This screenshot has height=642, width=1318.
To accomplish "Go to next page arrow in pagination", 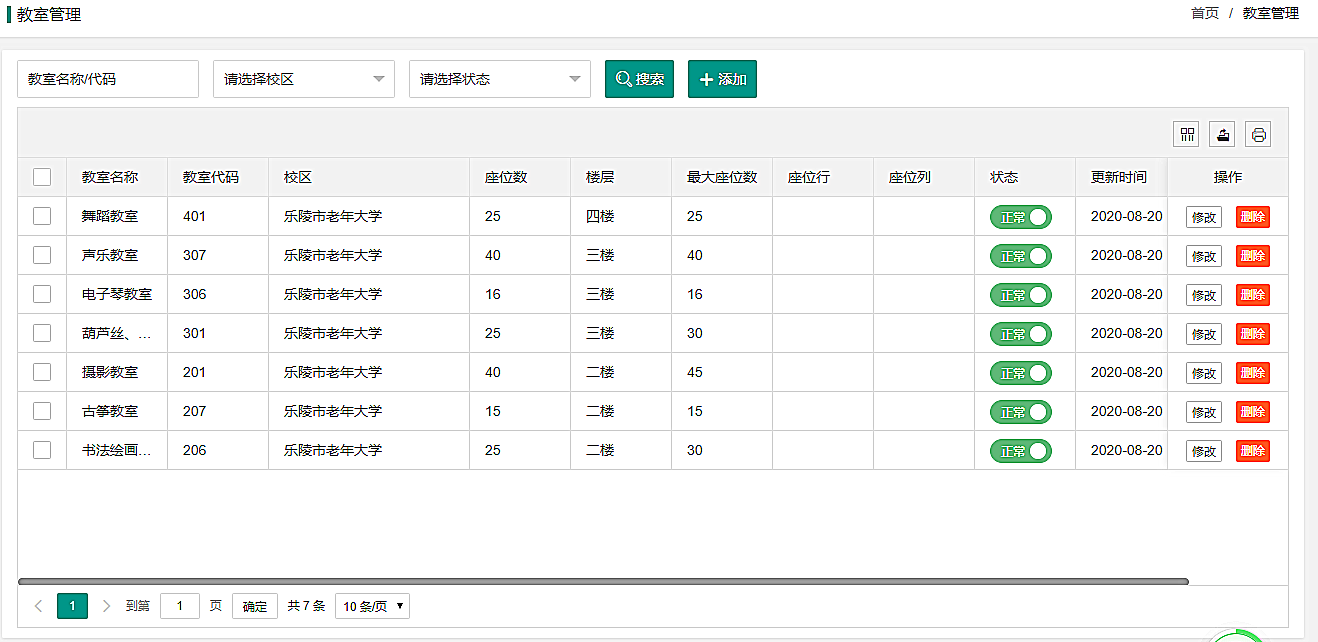I will tap(107, 606).
